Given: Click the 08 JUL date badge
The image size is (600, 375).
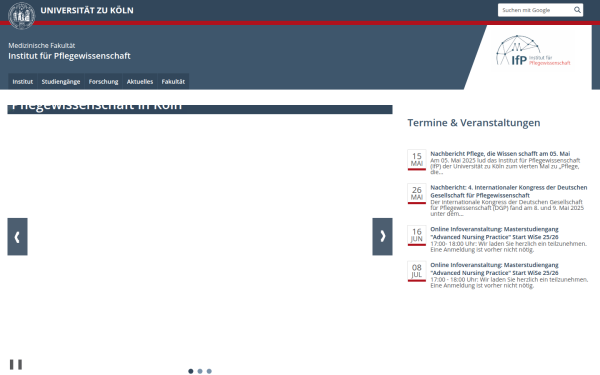Looking at the screenshot, I should (417, 271).
